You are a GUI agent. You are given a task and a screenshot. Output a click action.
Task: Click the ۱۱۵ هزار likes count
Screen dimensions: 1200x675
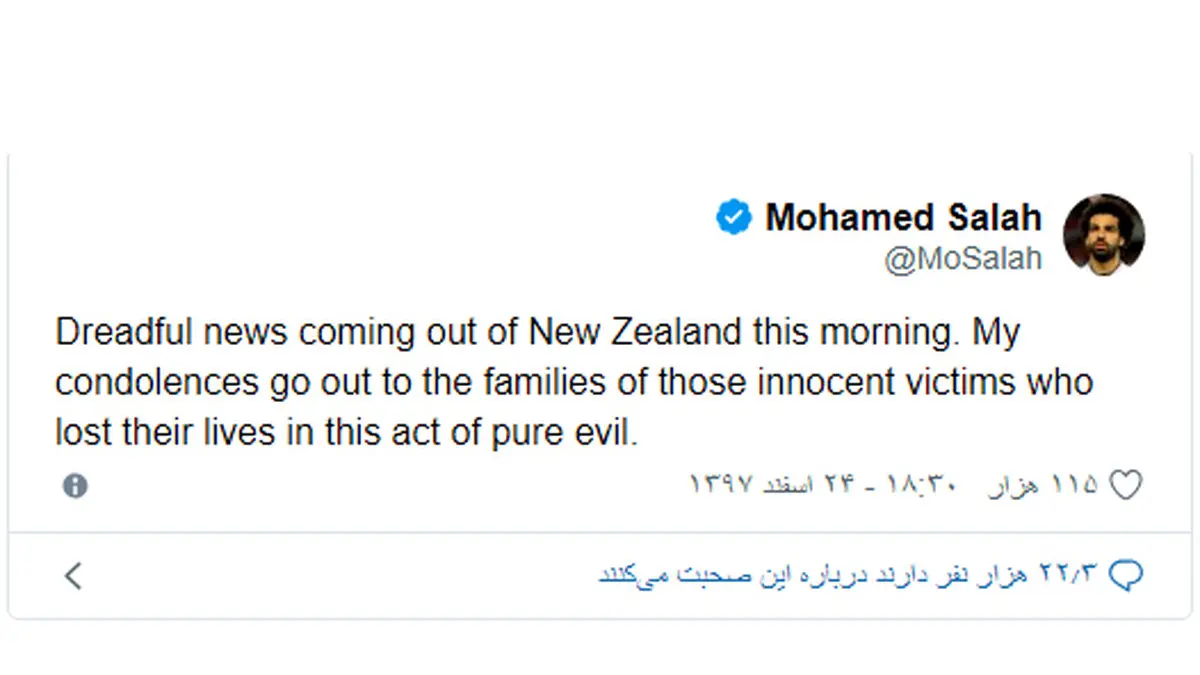pos(1043,486)
